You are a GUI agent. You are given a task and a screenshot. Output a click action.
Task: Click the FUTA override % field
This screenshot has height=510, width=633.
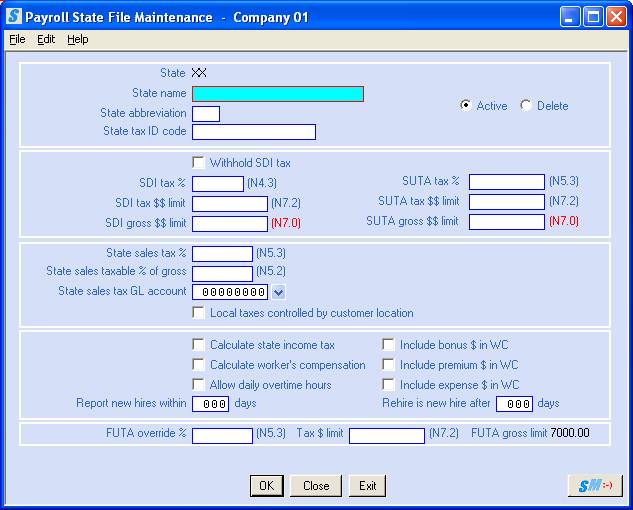pos(222,436)
